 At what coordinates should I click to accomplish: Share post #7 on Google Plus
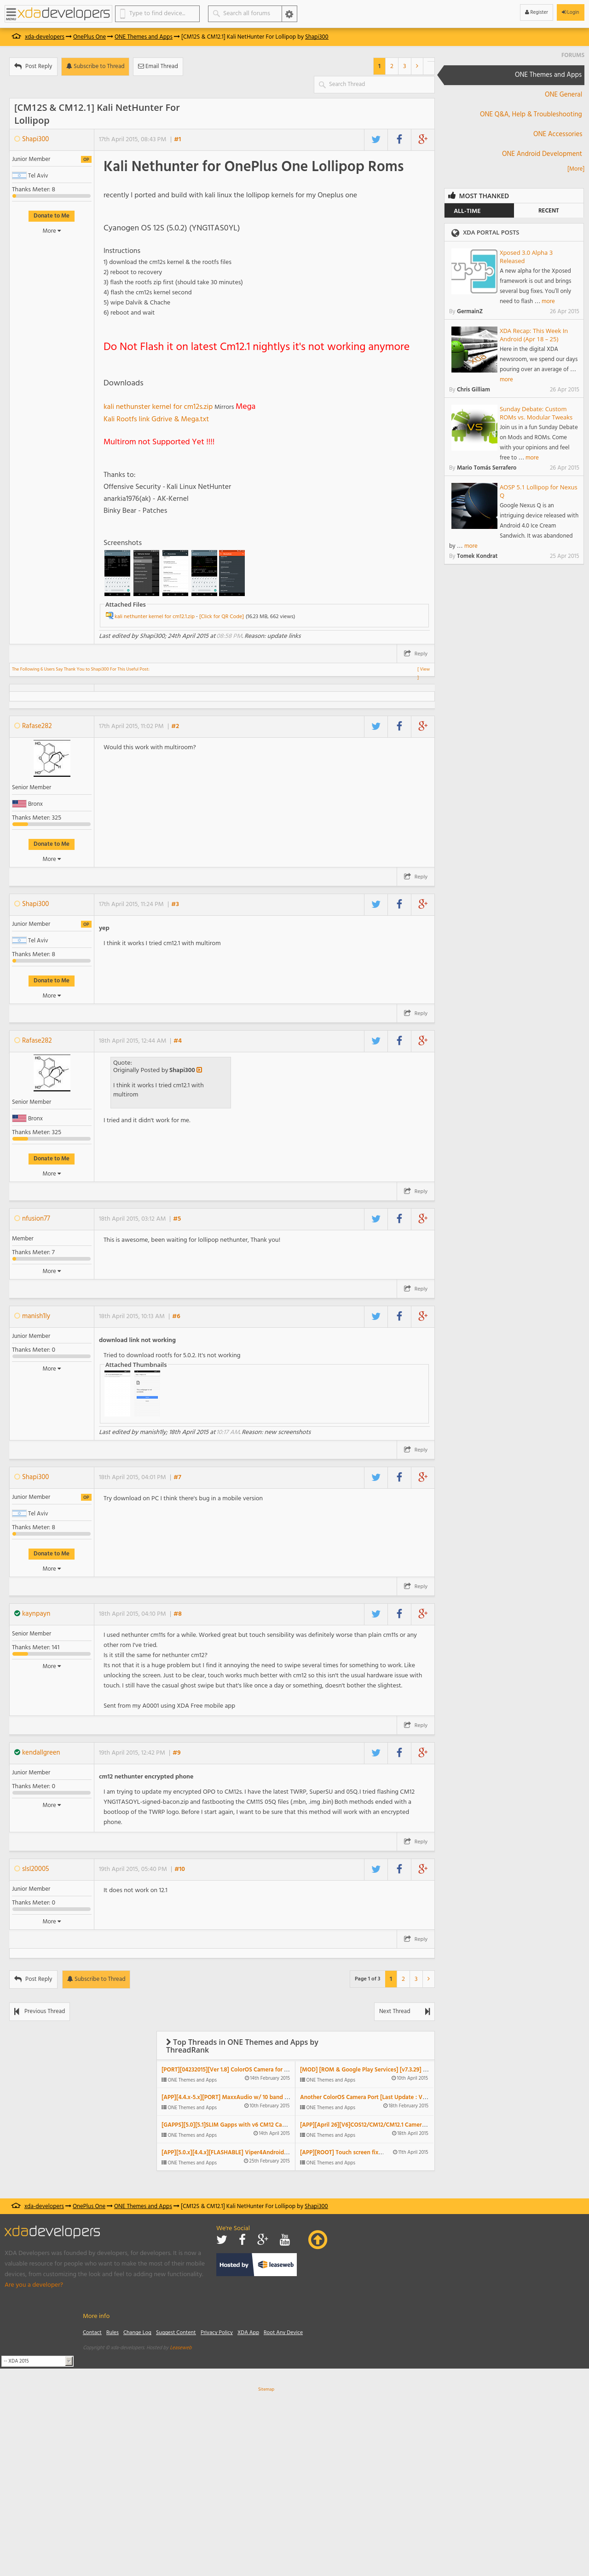[x=423, y=1476]
